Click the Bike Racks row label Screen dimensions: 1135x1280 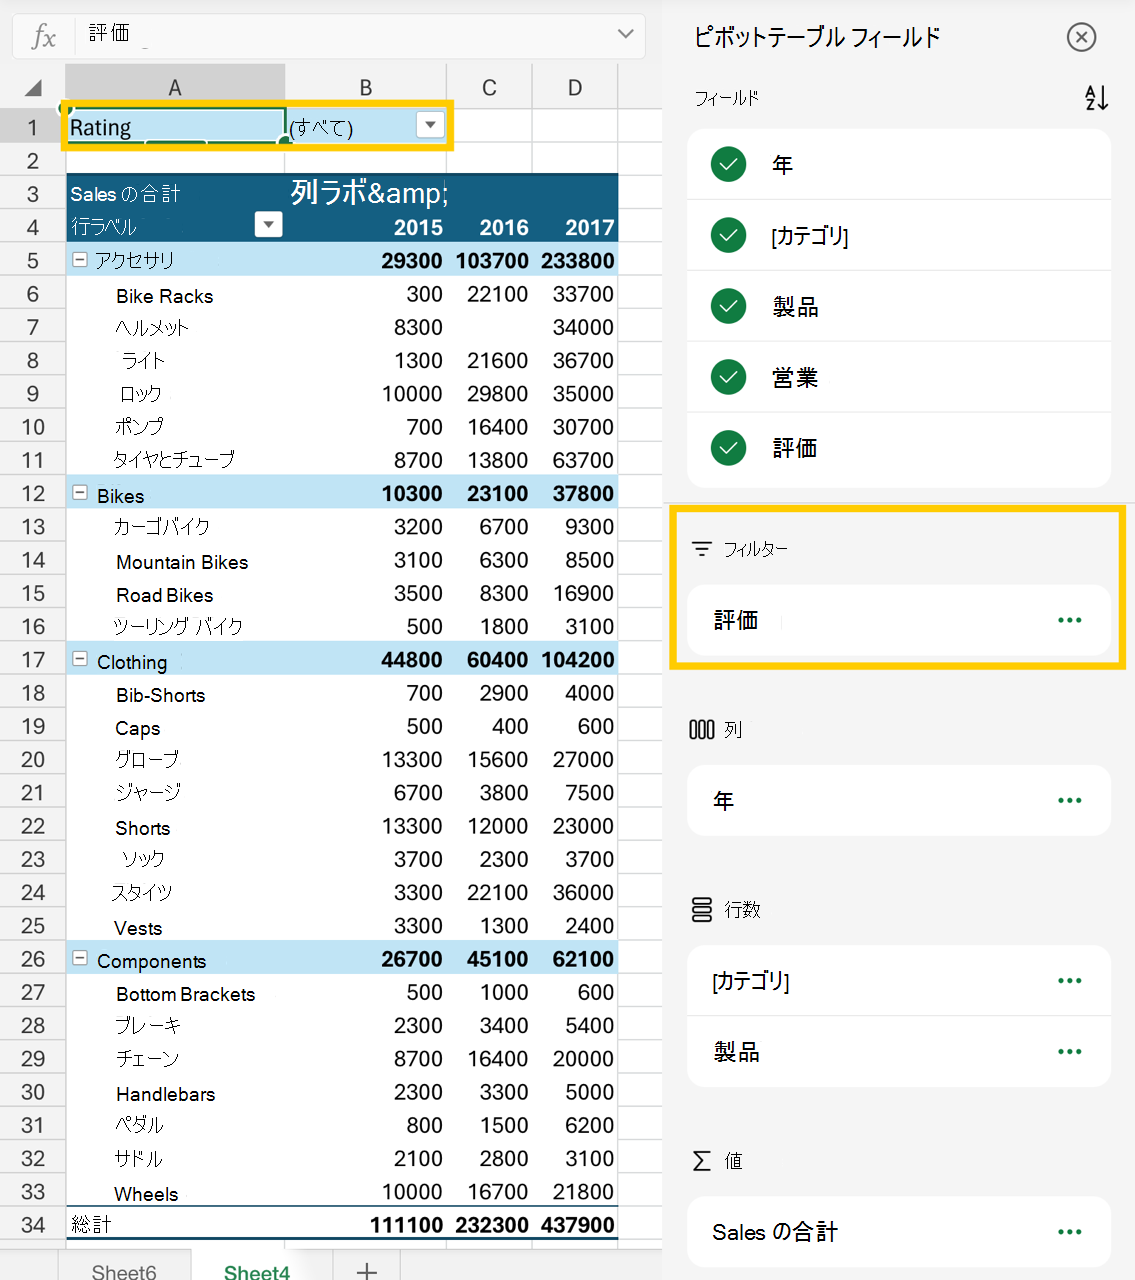coord(164,296)
